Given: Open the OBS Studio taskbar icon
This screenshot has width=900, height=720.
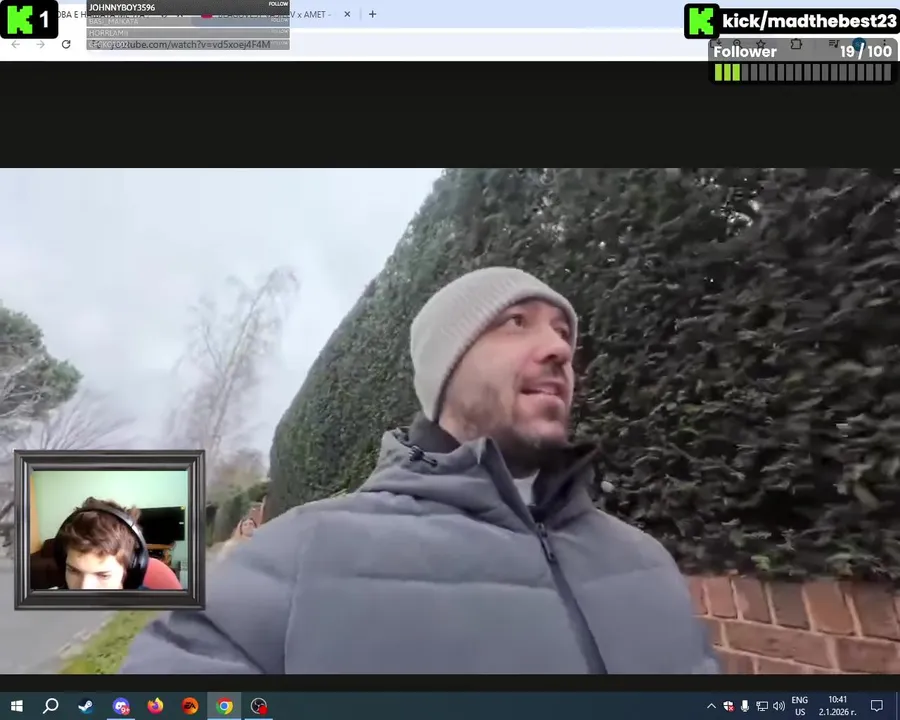Looking at the screenshot, I should pos(259,706).
